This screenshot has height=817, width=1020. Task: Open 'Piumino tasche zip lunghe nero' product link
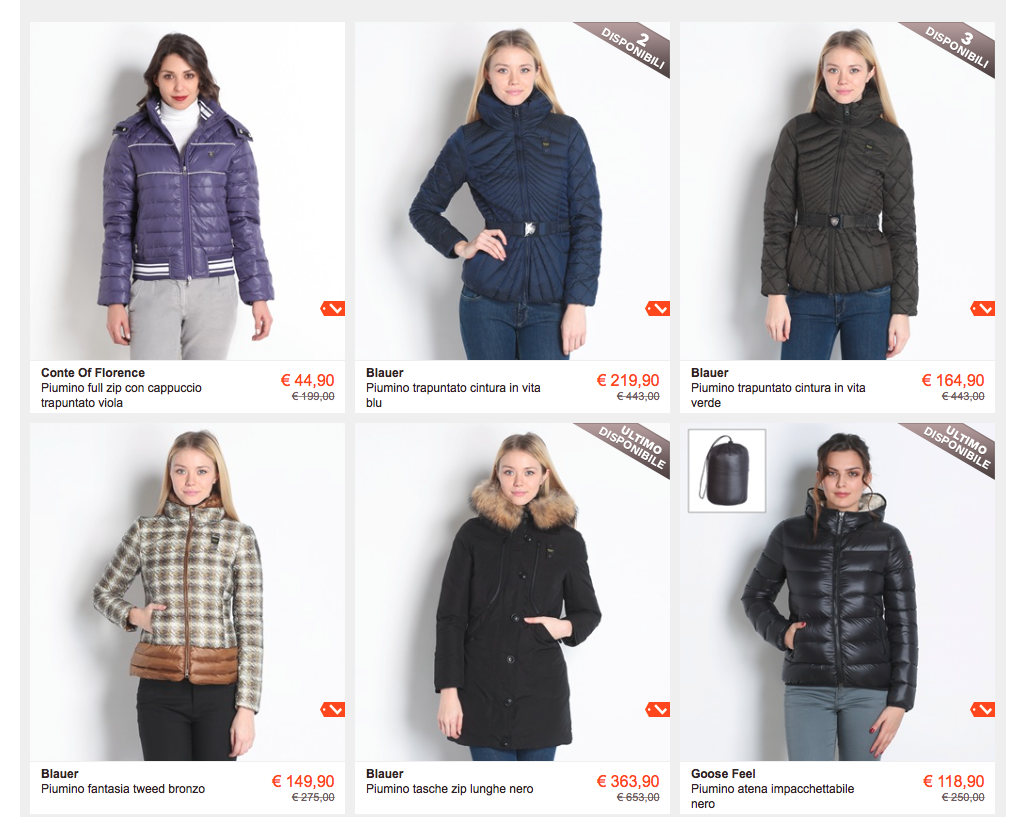[x=450, y=789]
